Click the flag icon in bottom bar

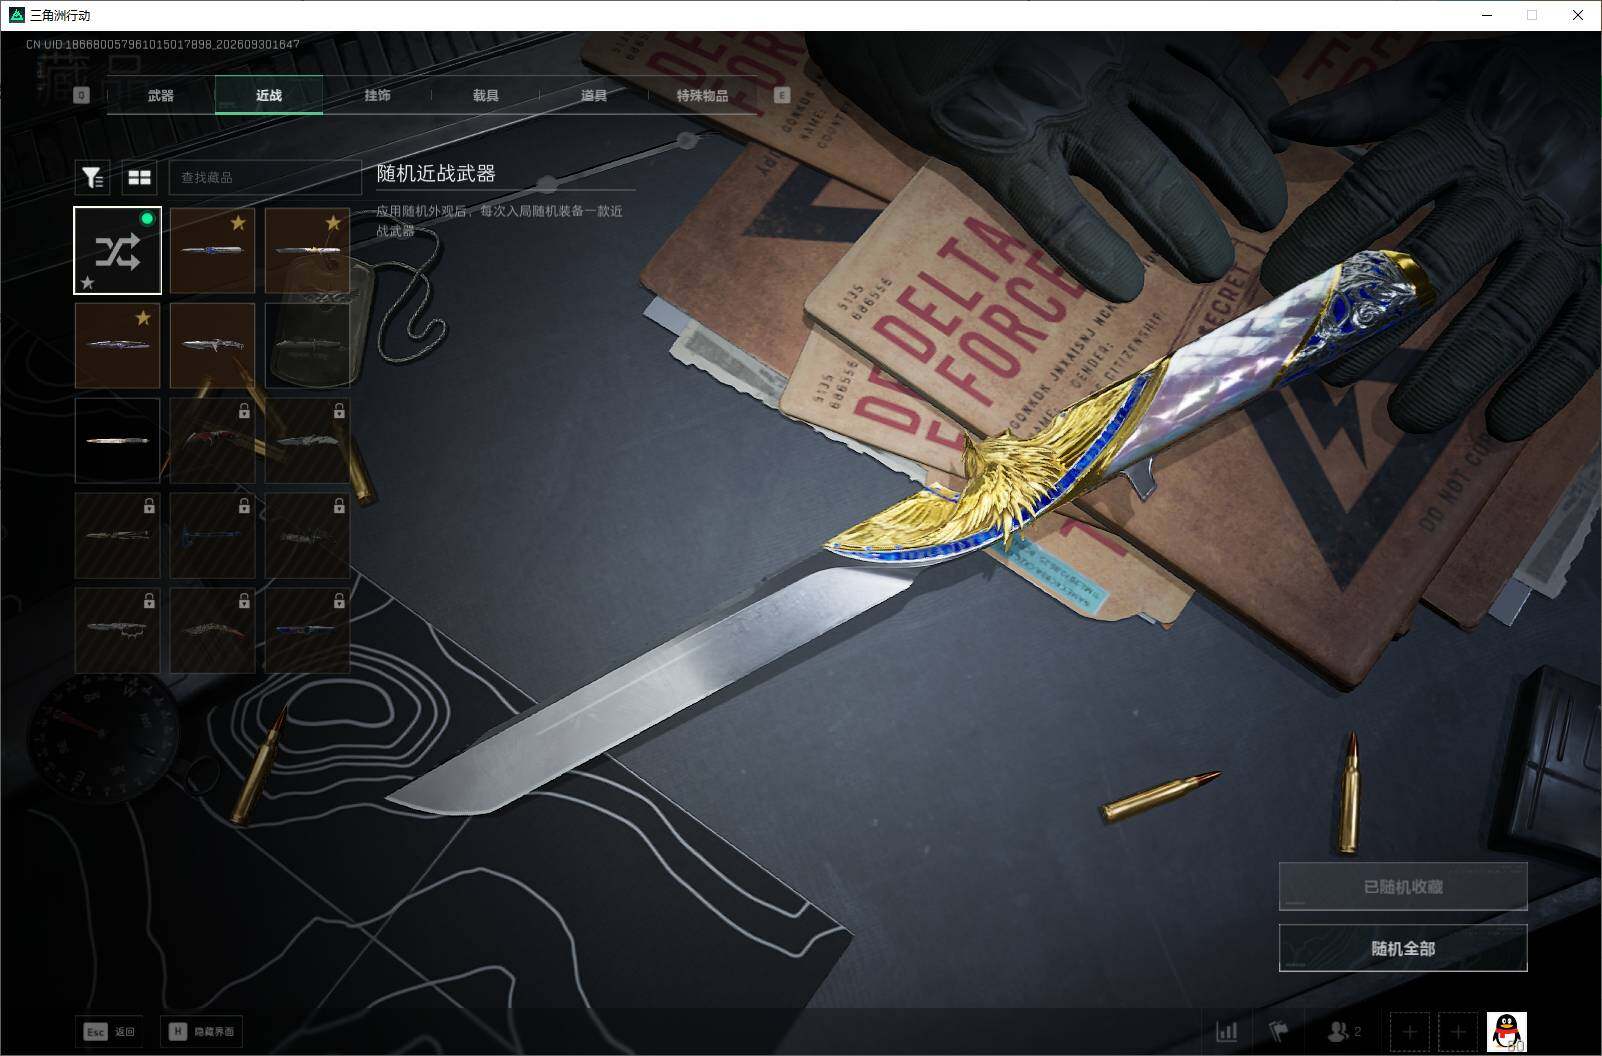pos(1279,1031)
